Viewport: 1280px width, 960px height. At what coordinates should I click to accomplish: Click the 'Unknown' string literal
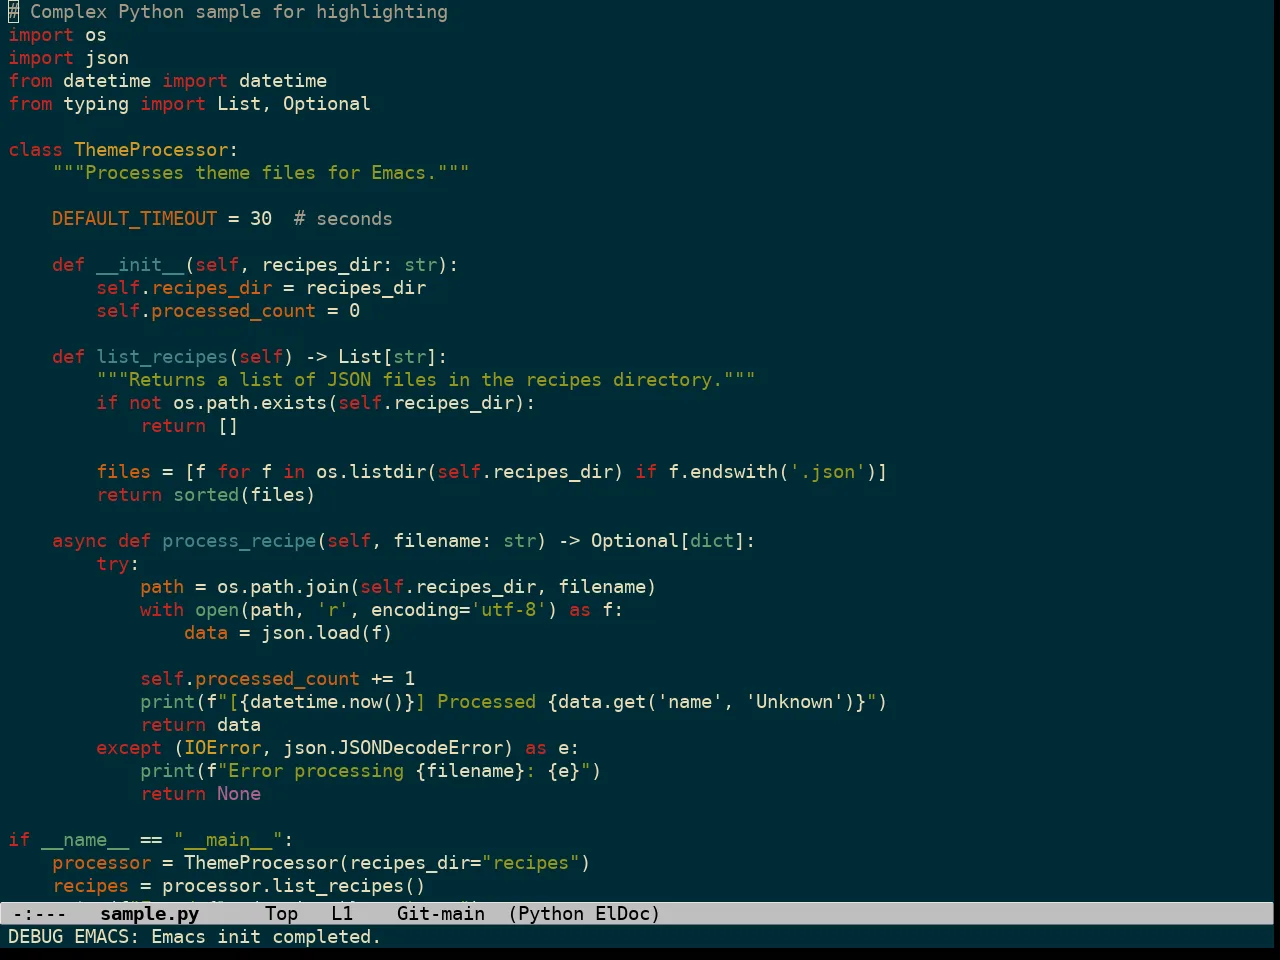coord(795,702)
